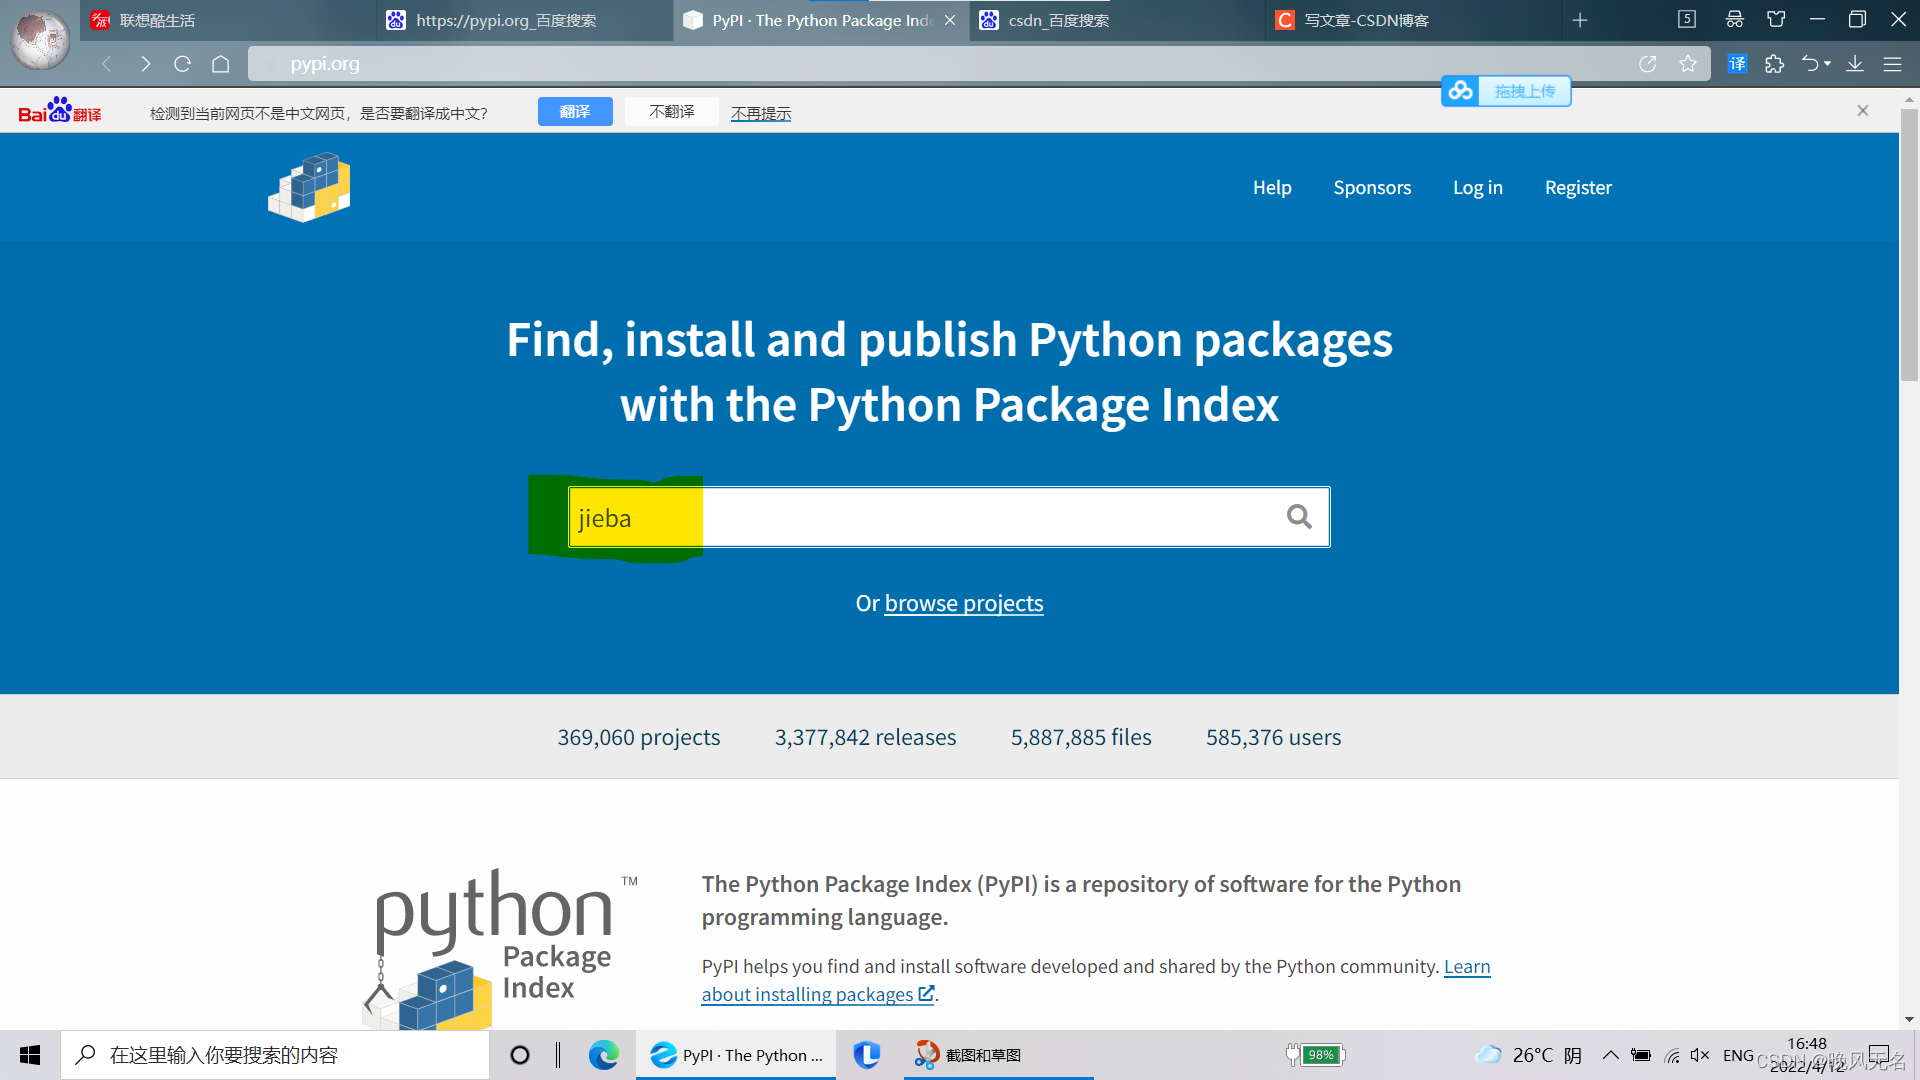Toggle the muted volume icon
Image resolution: width=1920 pixels, height=1080 pixels.
coord(1700,1055)
